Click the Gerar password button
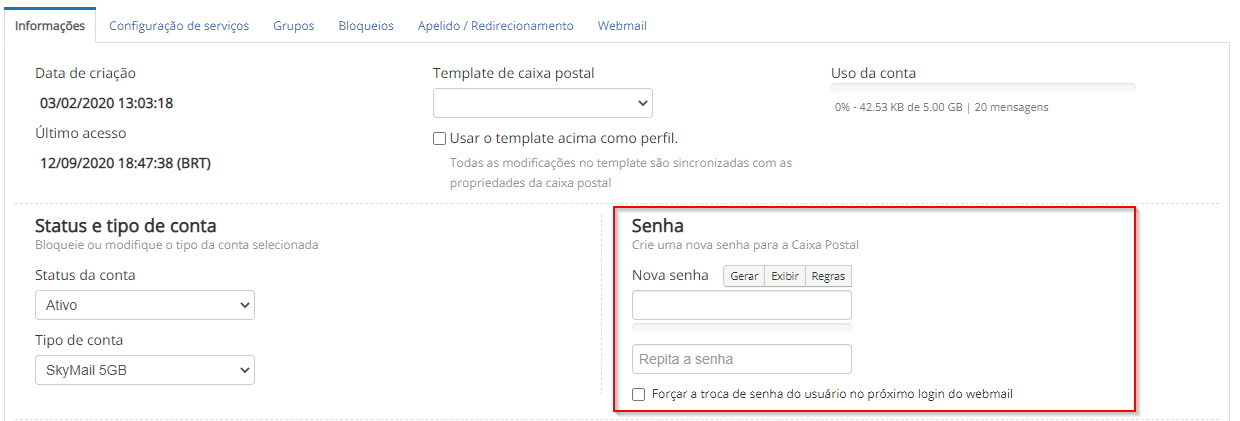 point(744,276)
